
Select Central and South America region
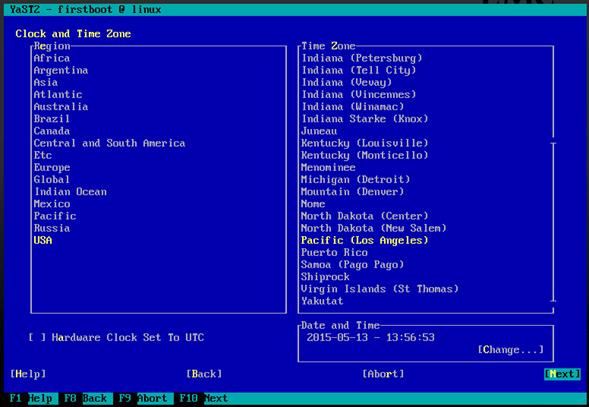(x=109, y=143)
